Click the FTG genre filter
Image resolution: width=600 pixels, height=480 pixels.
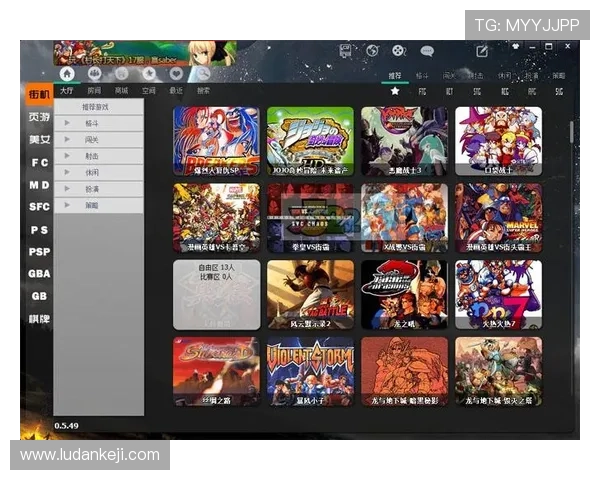422,91
